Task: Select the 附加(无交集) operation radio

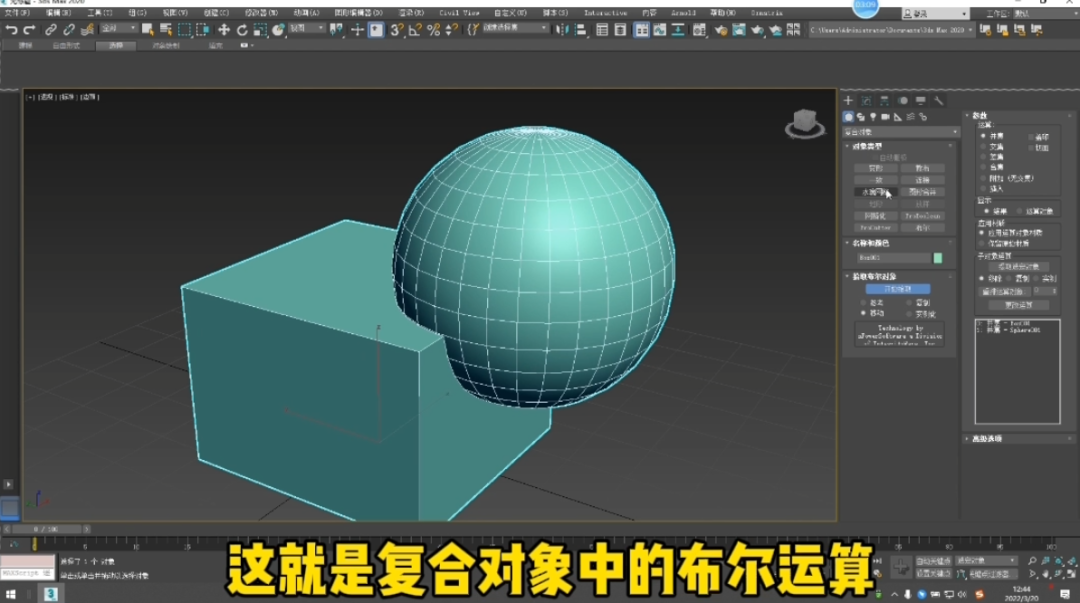Action: 984,178
